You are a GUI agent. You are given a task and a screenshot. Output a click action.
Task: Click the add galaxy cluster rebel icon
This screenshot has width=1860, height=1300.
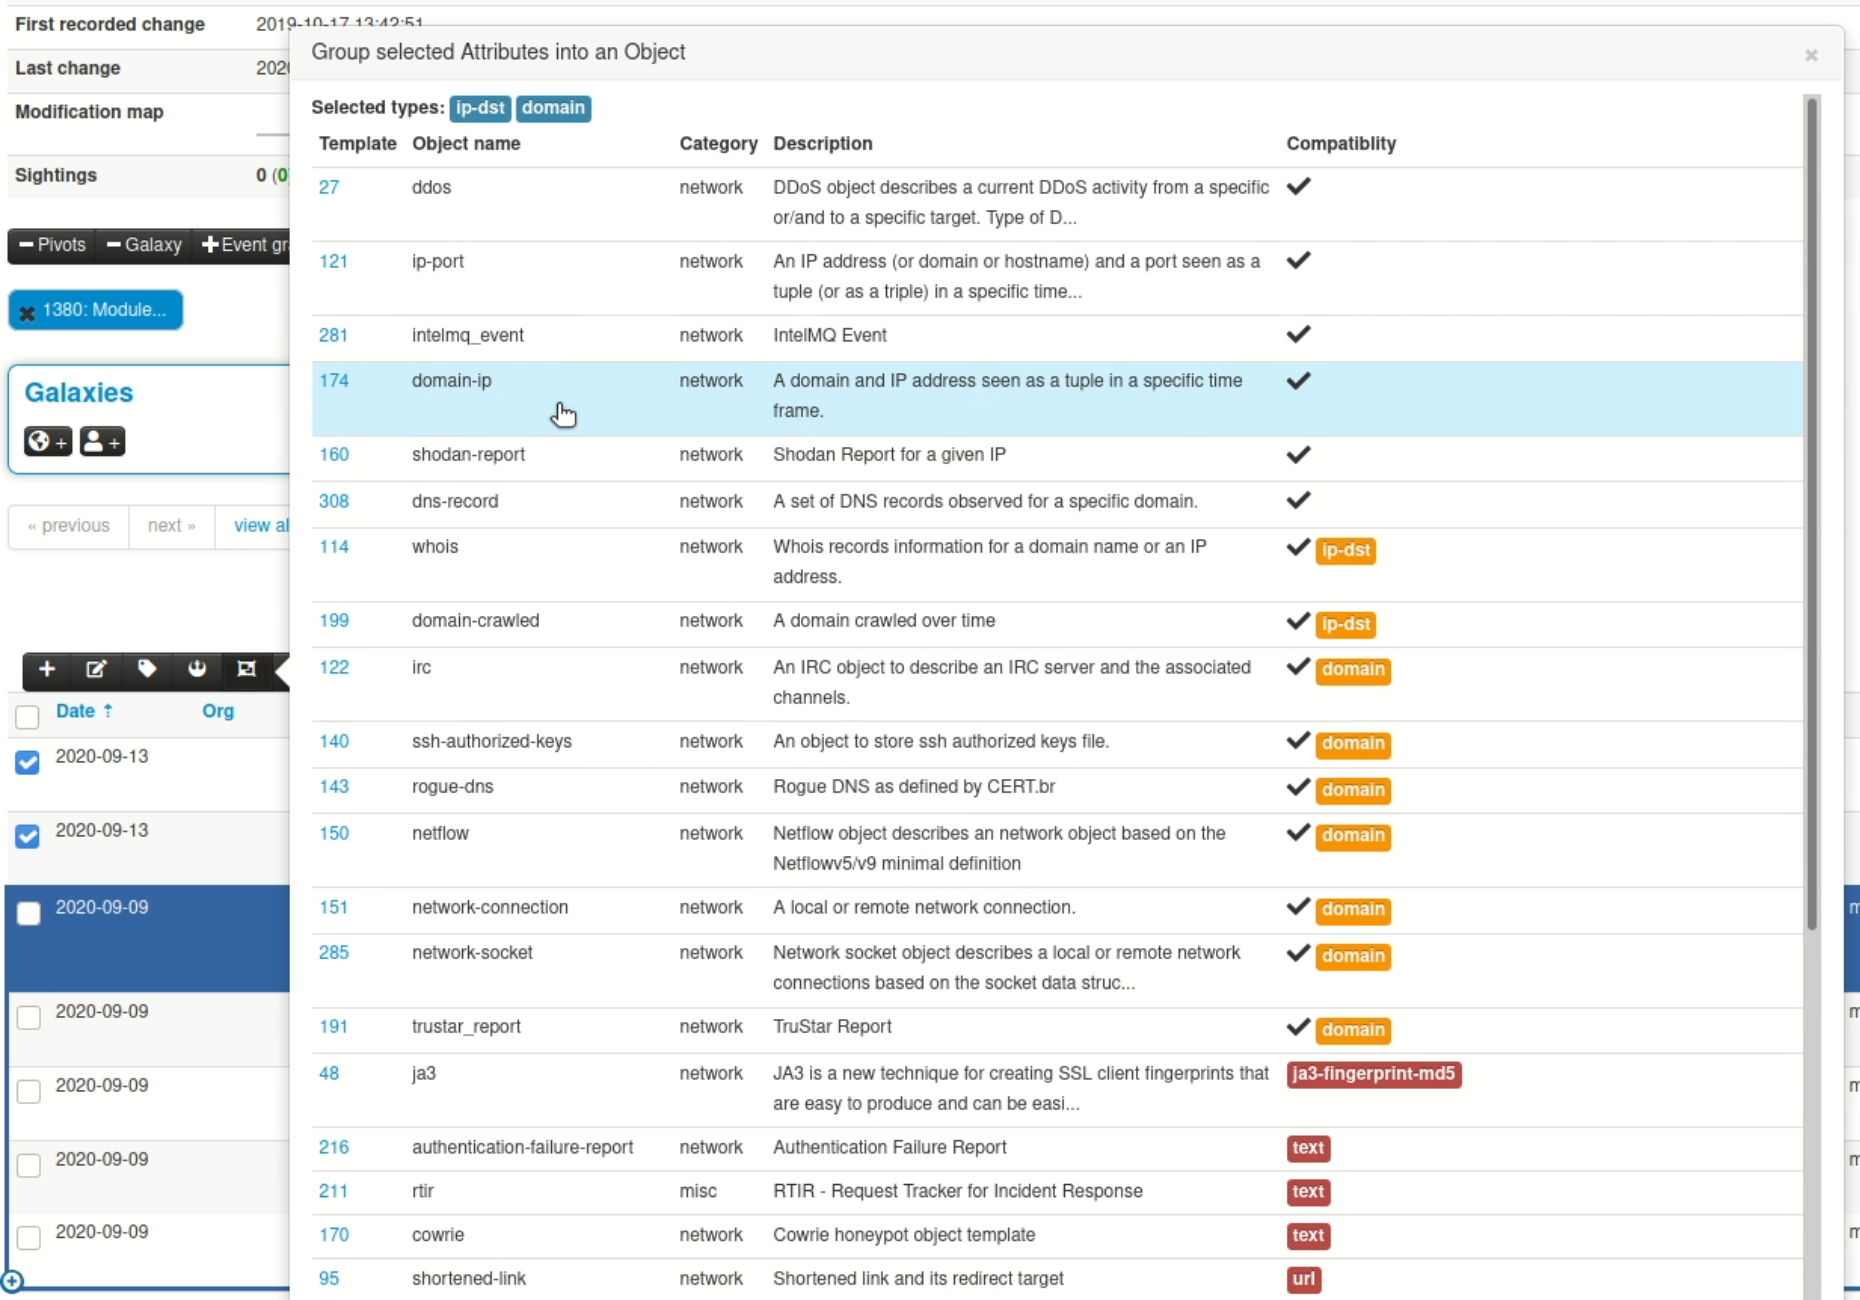coord(197,669)
